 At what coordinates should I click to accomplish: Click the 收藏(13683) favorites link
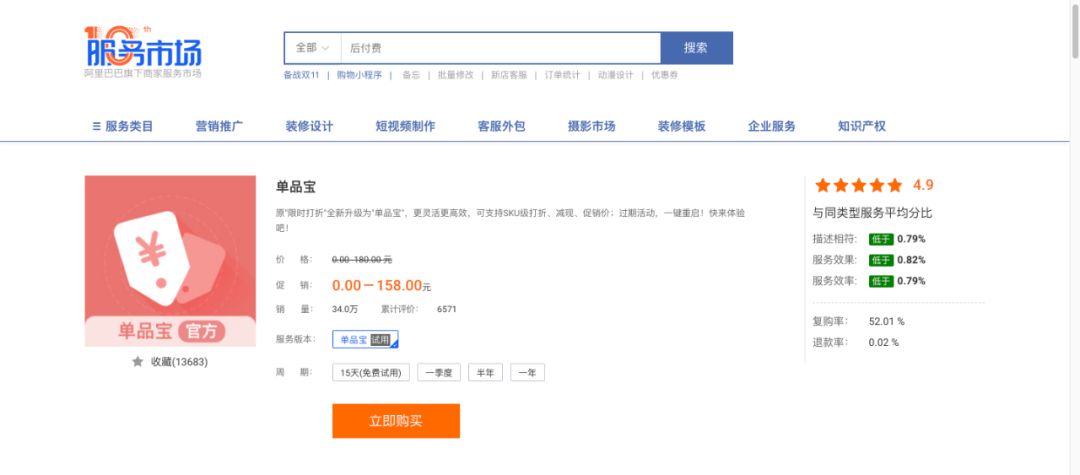click(x=179, y=361)
